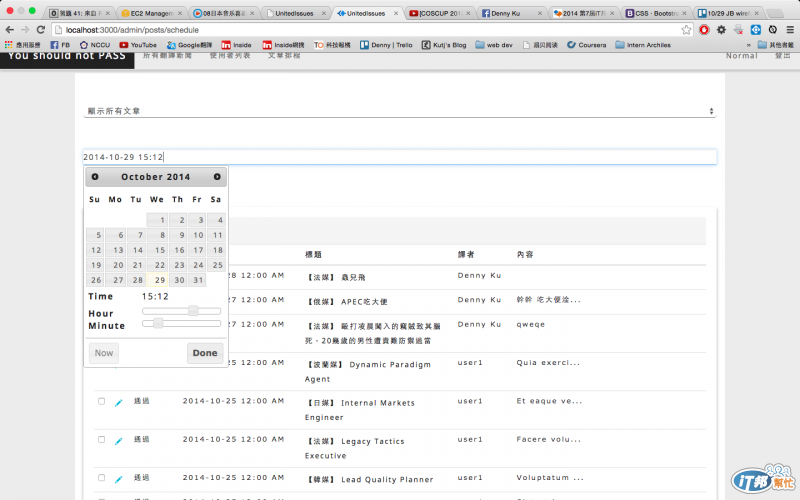Click the 其他書籤 bookmarks folder
This screenshot has width=800, height=500.
pyautogui.click(x=774, y=45)
